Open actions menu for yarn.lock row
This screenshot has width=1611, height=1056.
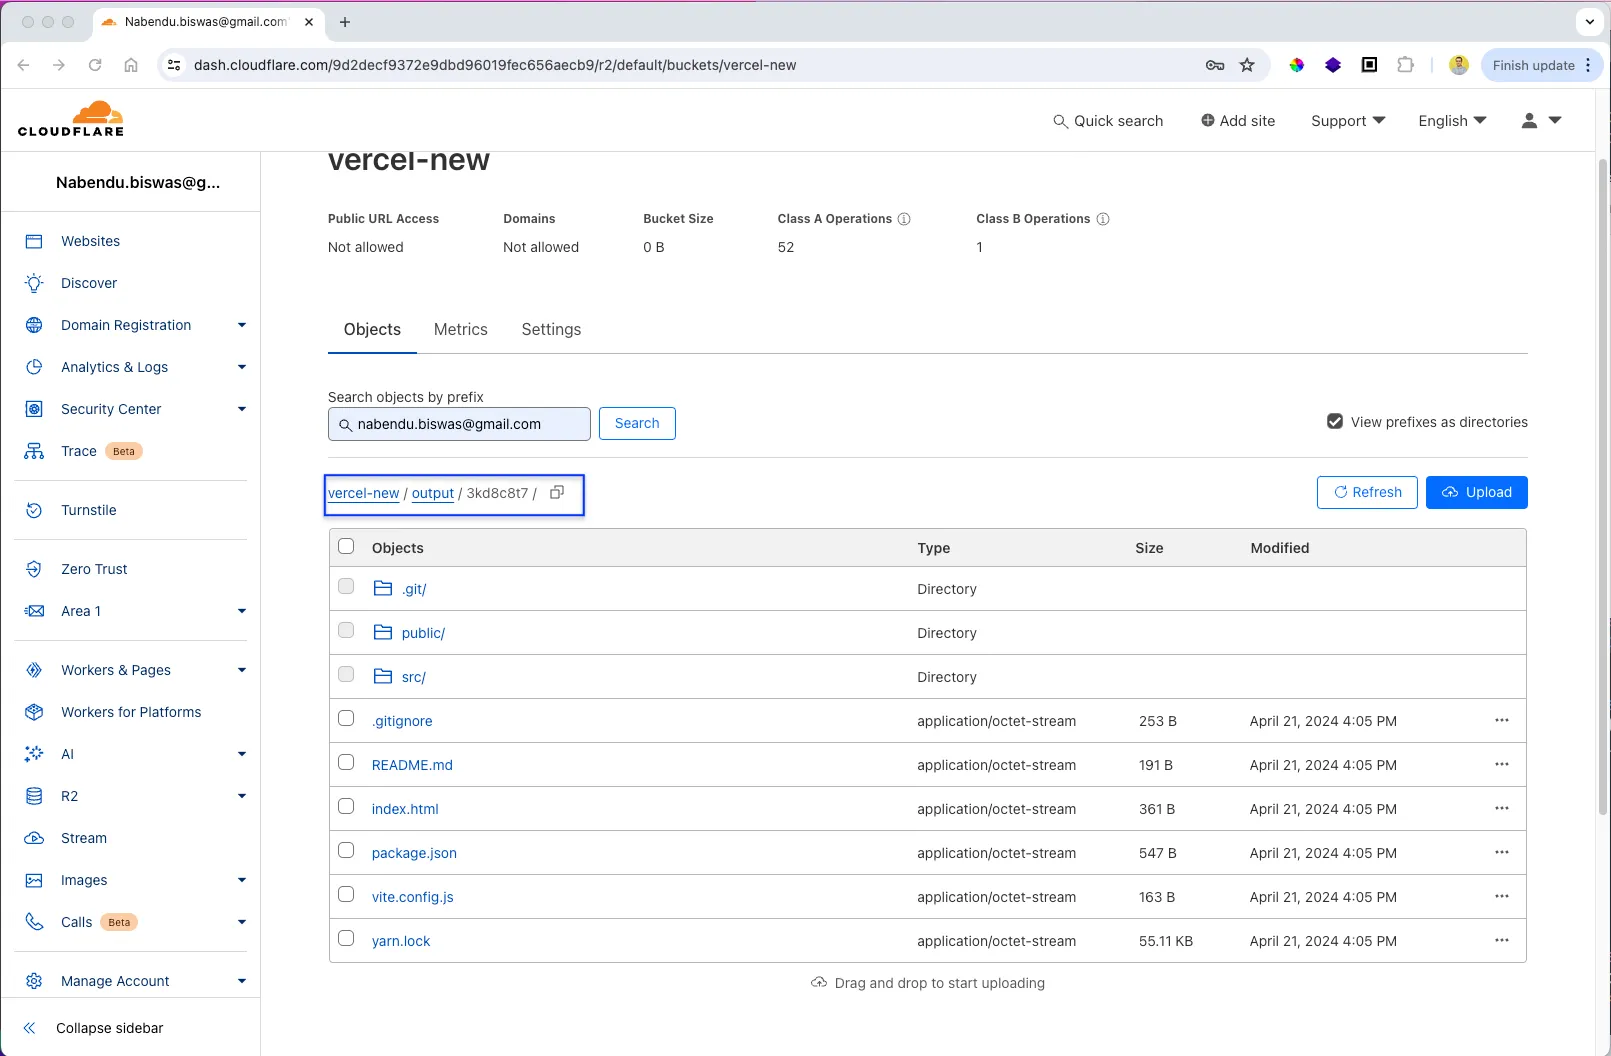1502,940
